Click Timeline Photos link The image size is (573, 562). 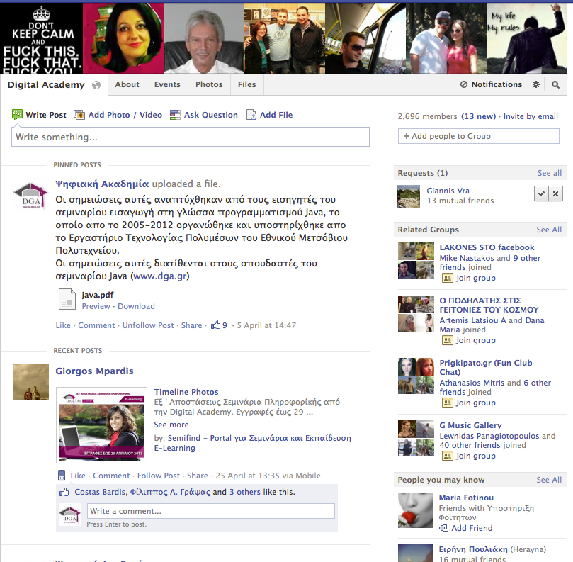[x=186, y=392]
